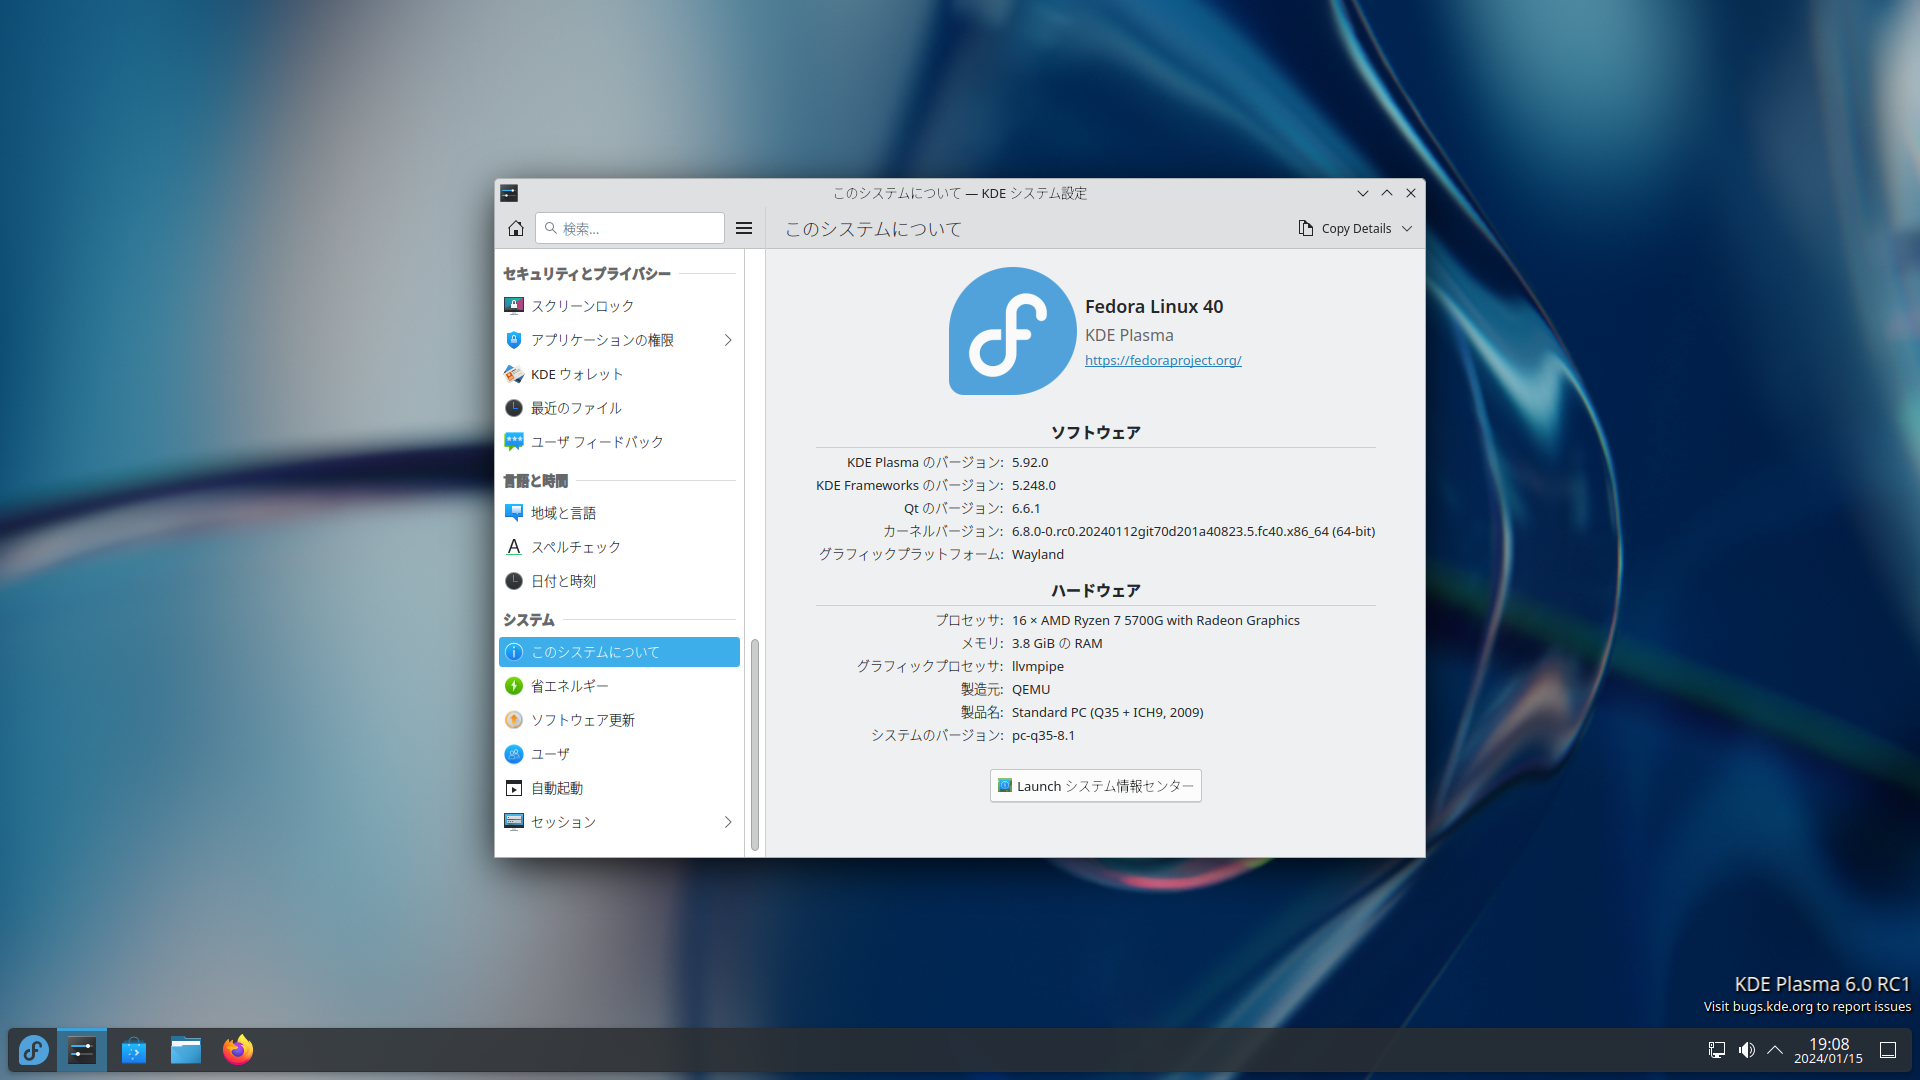The width and height of the screenshot is (1920, 1080).
Task: Show hidden system tray icons arrow
Action: [x=1775, y=1050]
